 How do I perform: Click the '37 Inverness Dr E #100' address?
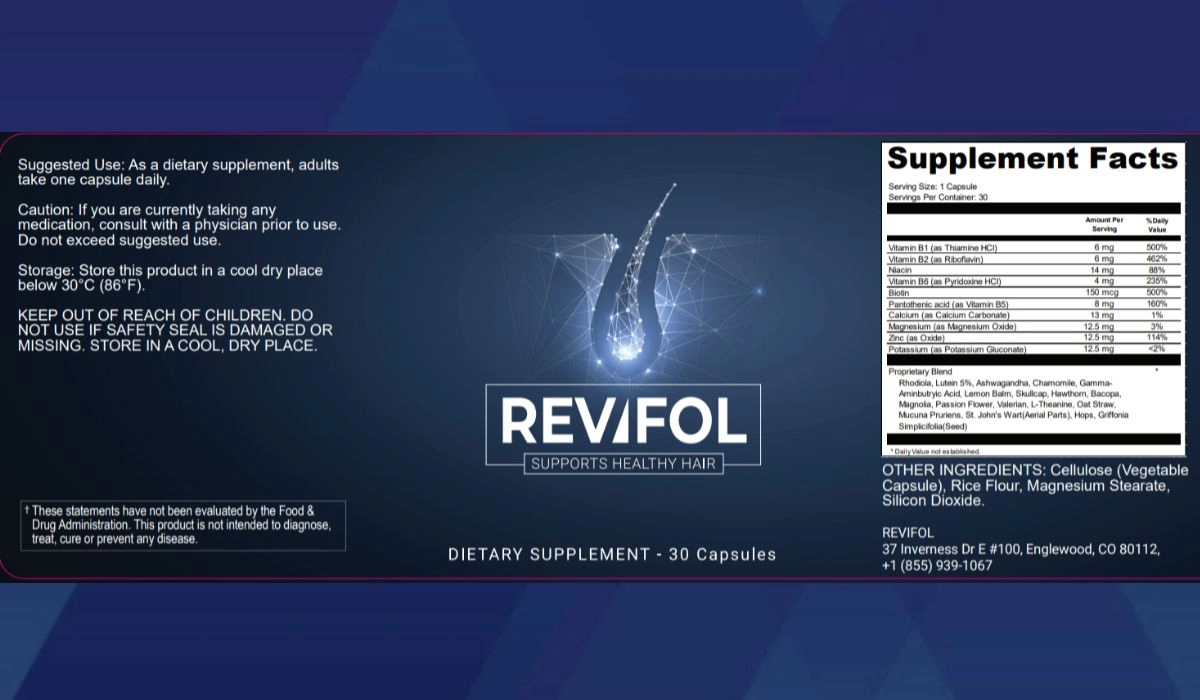click(1021, 549)
